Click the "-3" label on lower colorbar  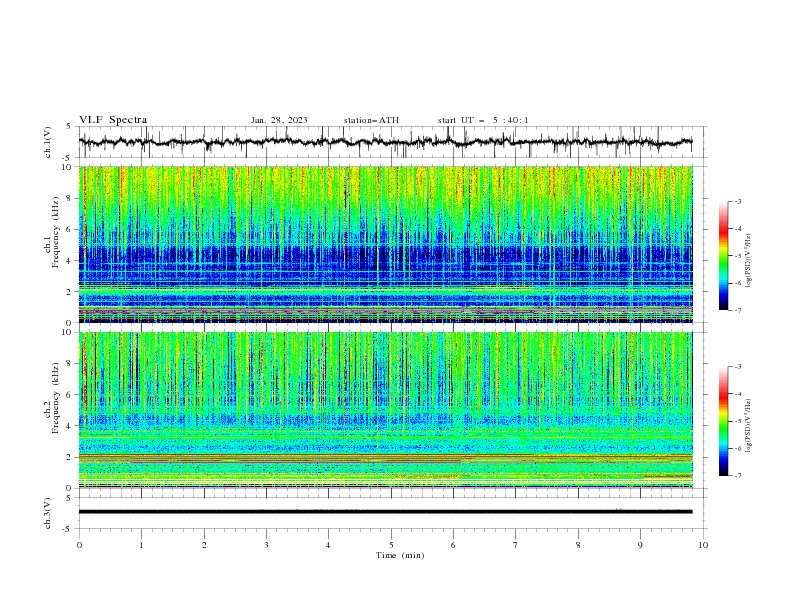pos(737,367)
